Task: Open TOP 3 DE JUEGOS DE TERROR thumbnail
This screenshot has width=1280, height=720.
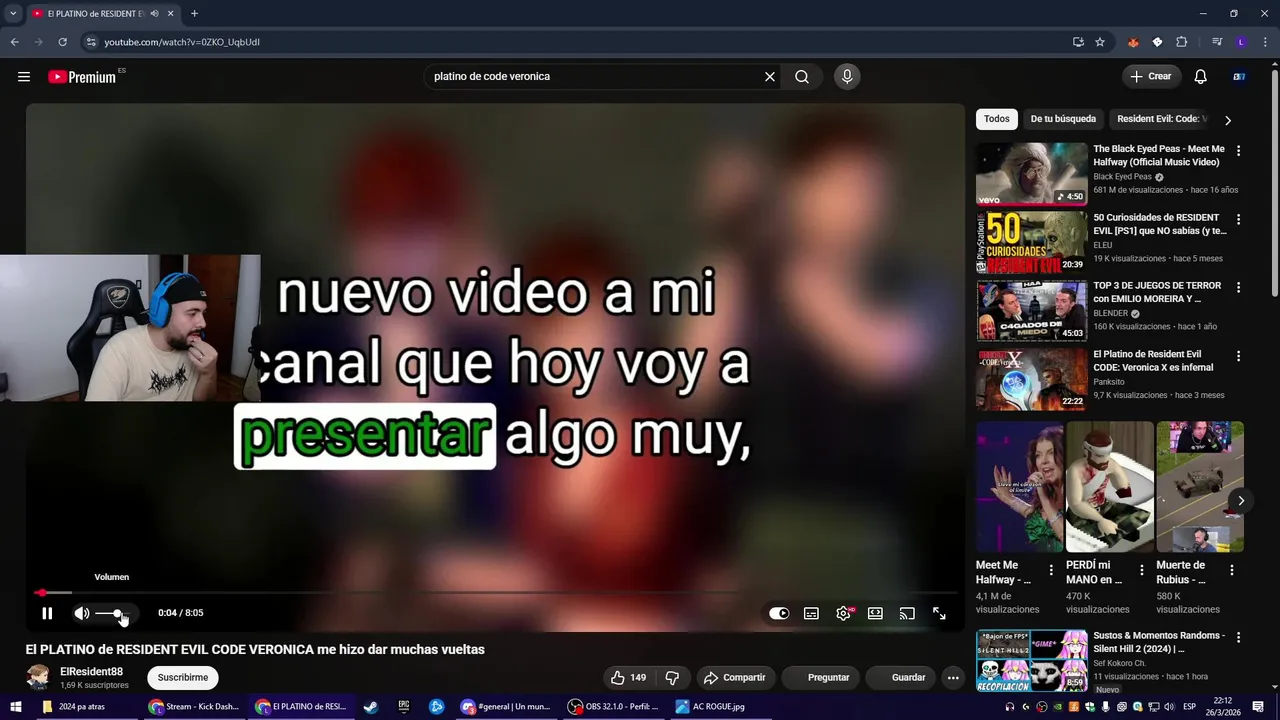Action: coord(1031,310)
